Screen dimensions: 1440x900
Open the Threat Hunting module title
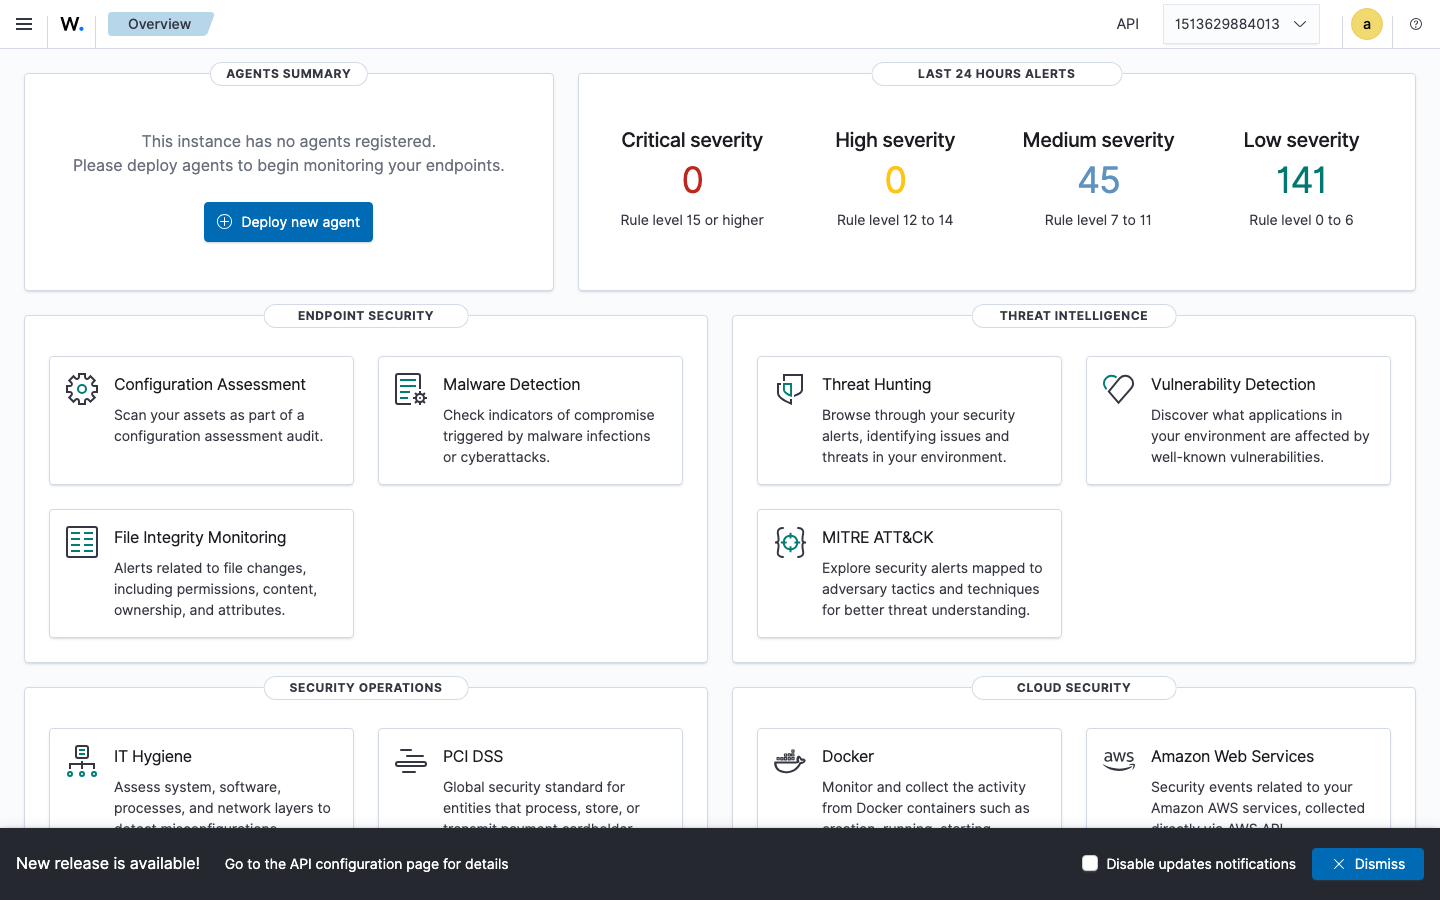click(876, 384)
